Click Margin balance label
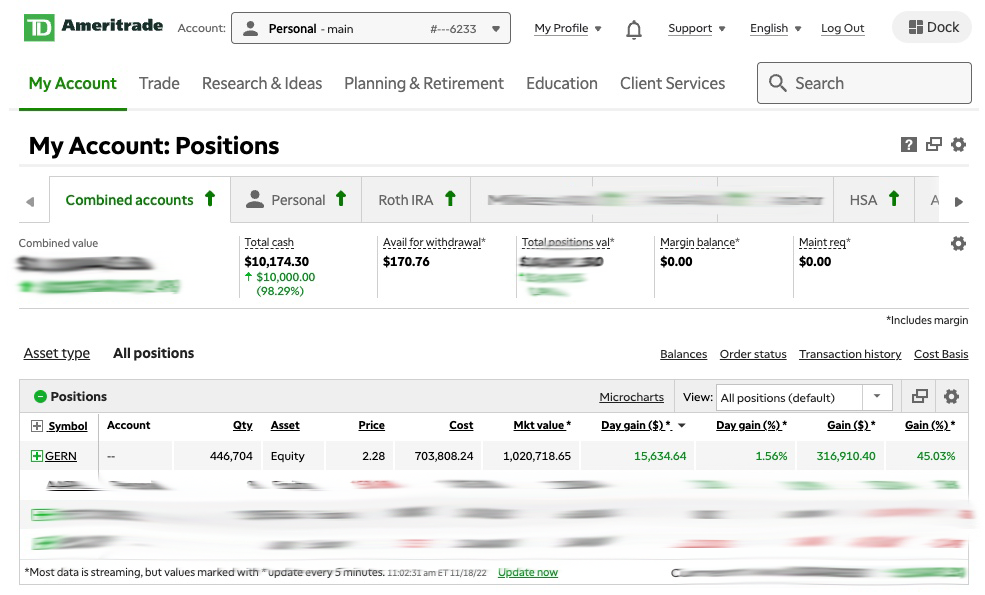This screenshot has width=985, height=595. pos(700,243)
